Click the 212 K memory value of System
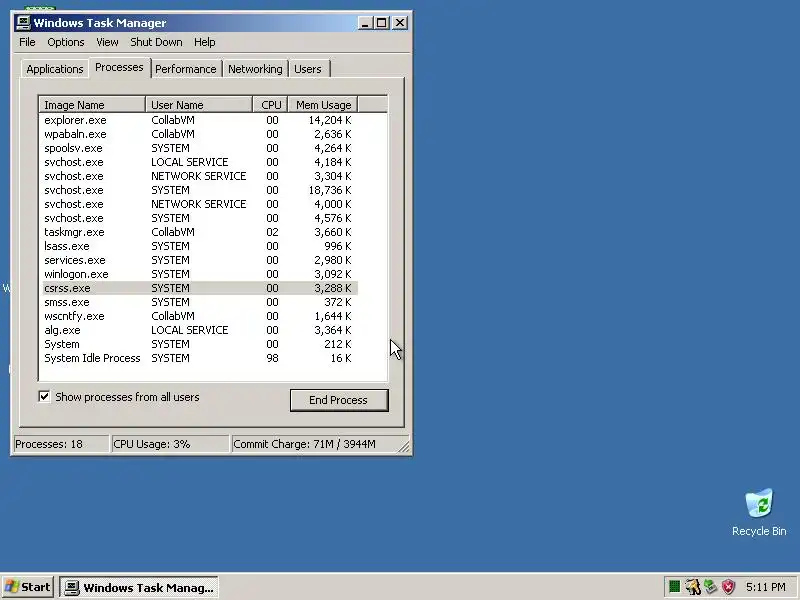800x600 pixels. click(x=337, y=344)
